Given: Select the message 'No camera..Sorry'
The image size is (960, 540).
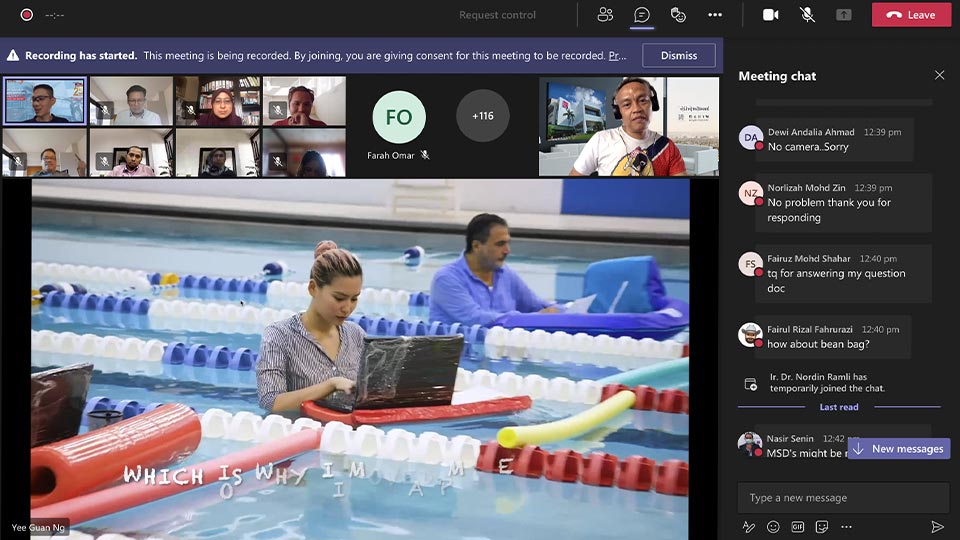Looking at the screenshot, I should 808,147.
